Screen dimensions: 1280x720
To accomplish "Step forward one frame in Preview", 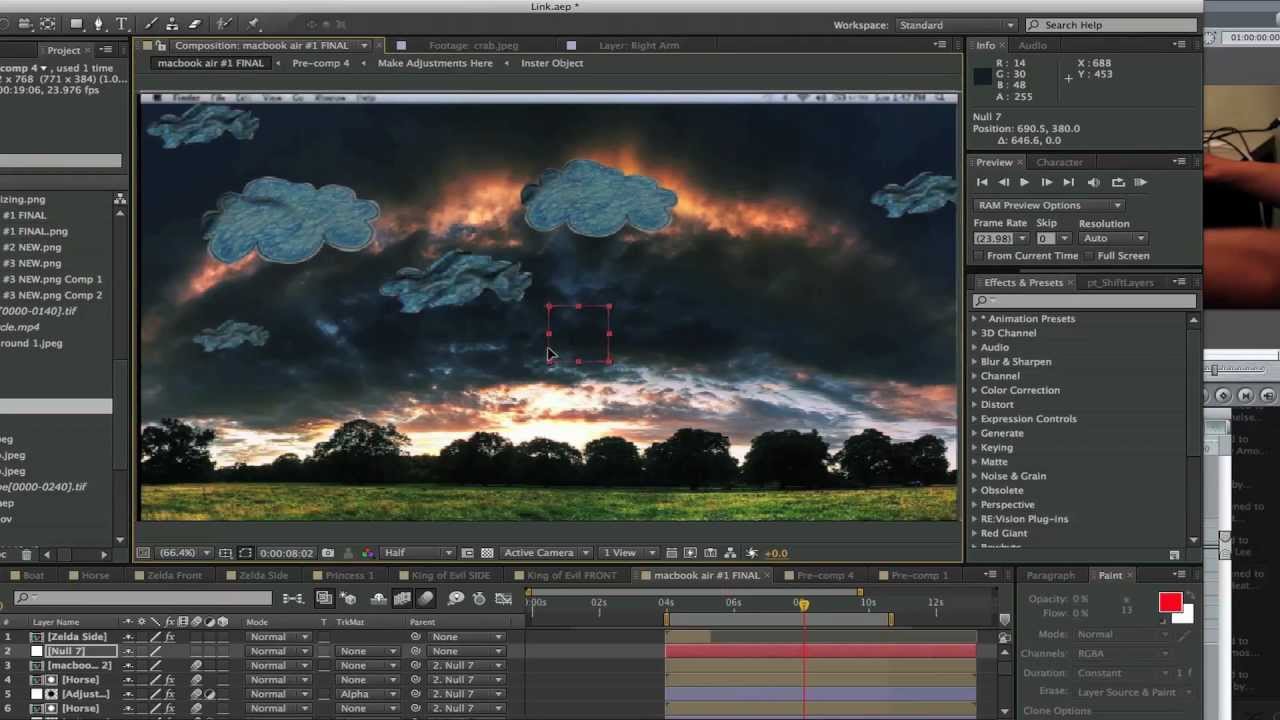I will coord(1046,182).
